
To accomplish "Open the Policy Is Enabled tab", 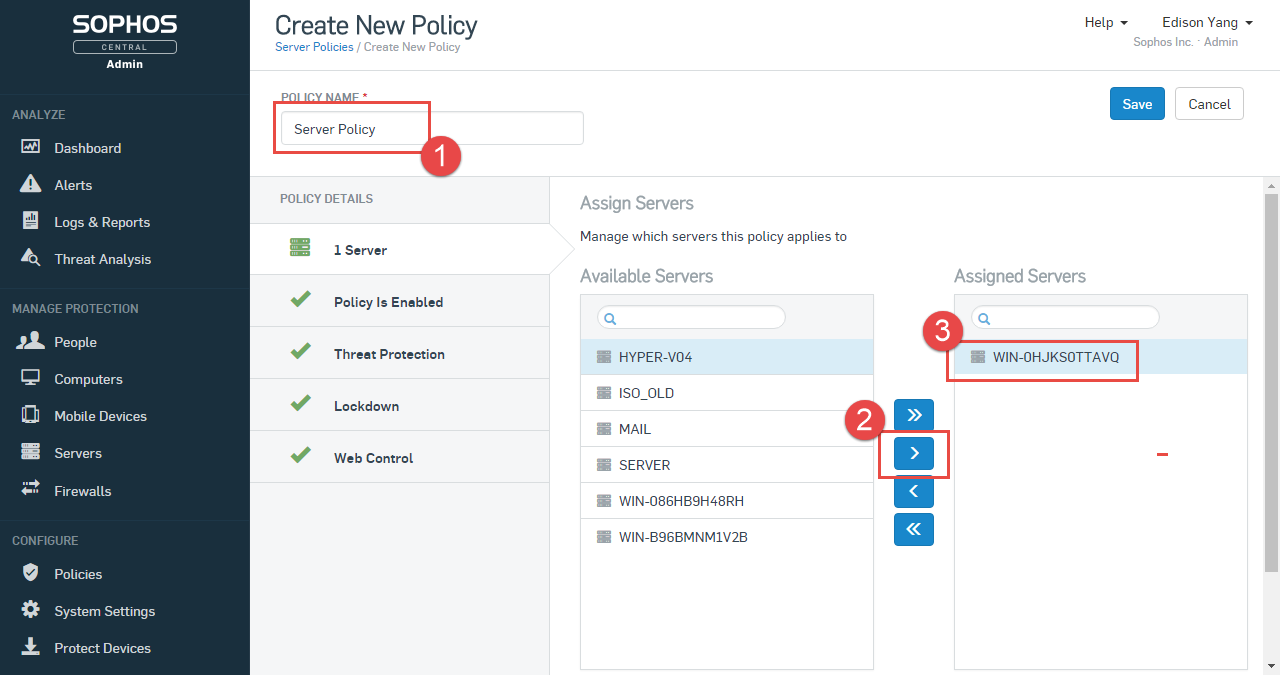I will tap(400, 302).
